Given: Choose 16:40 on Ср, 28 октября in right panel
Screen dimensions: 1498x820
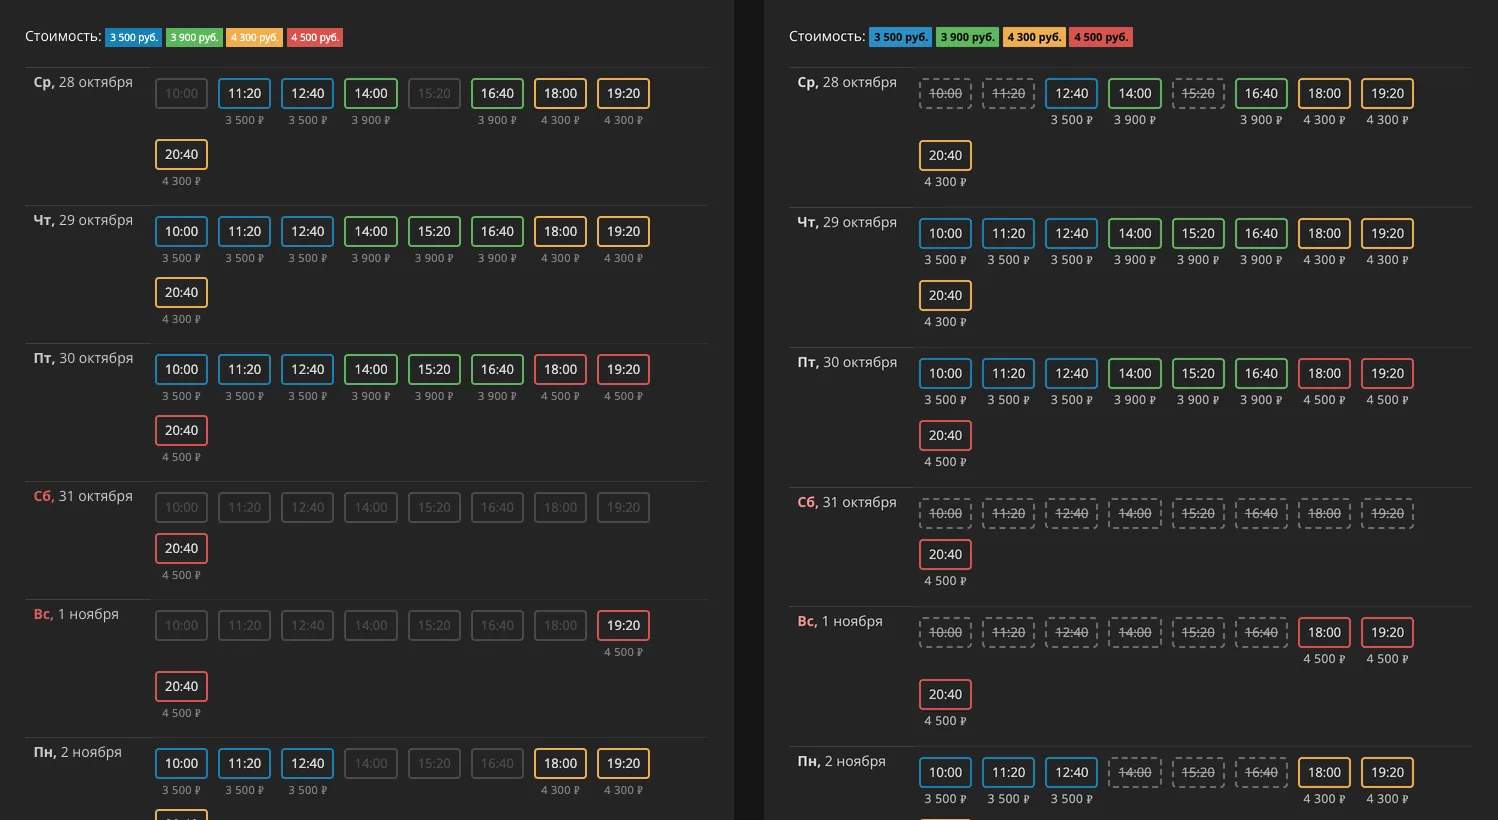Looking at the screenshot, I should click(x=1261, y=93).
